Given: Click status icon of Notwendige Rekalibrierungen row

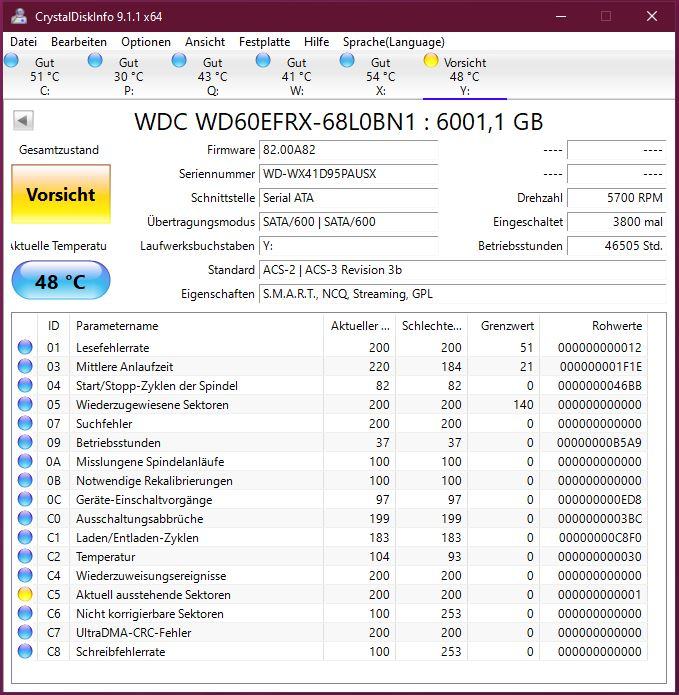Looking at the screenshot, I should [25, 480].
